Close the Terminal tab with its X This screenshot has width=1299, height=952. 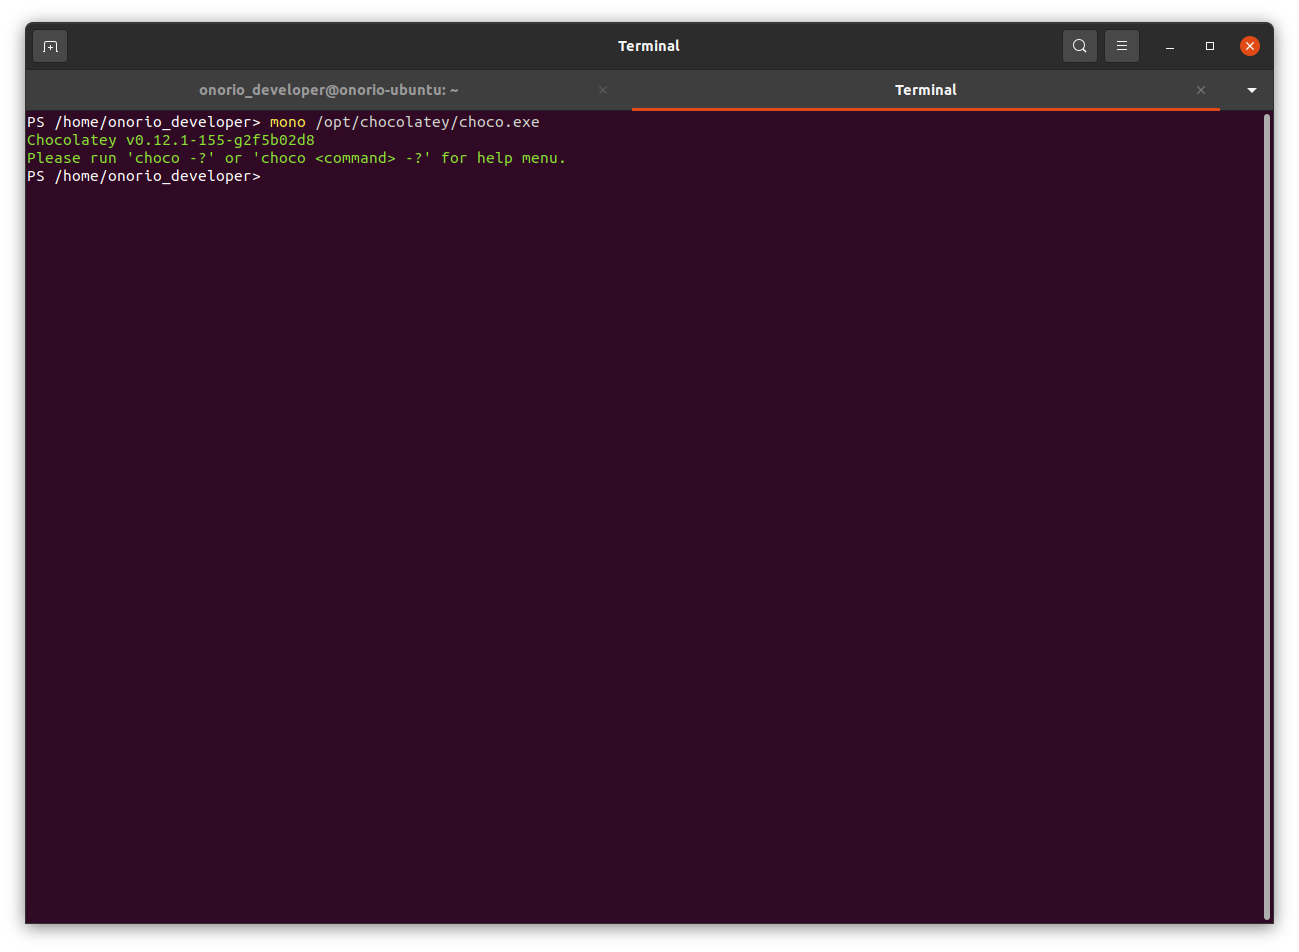tap(1200, 90)
